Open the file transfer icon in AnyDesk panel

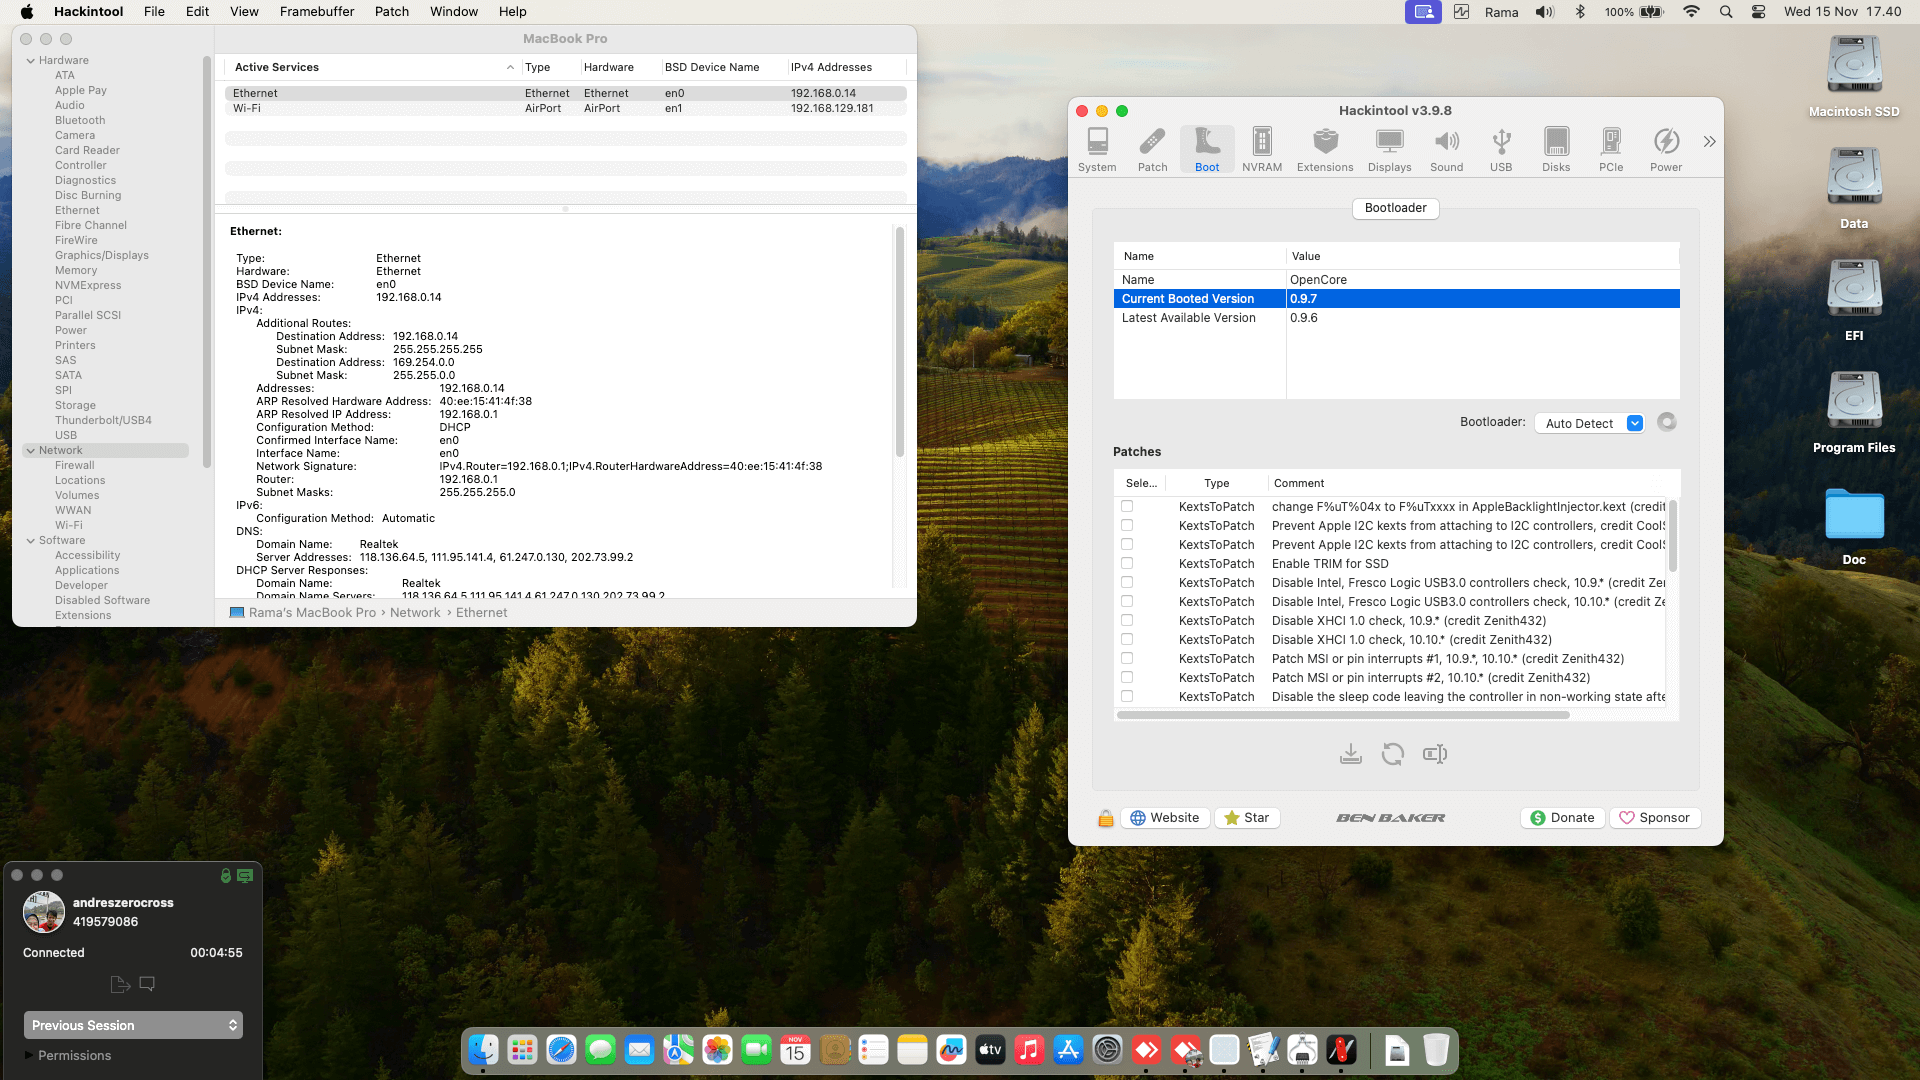120,984
